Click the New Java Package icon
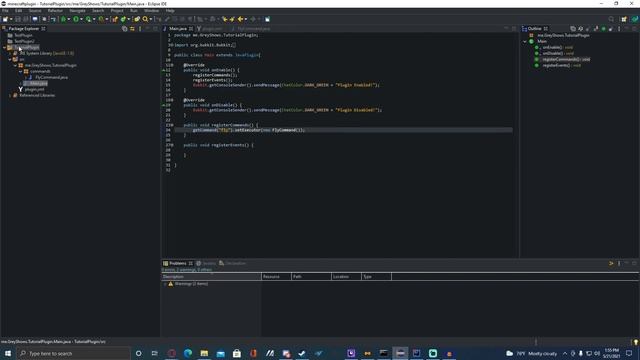This screenshot has height=360, width=640. click(115, 19)
